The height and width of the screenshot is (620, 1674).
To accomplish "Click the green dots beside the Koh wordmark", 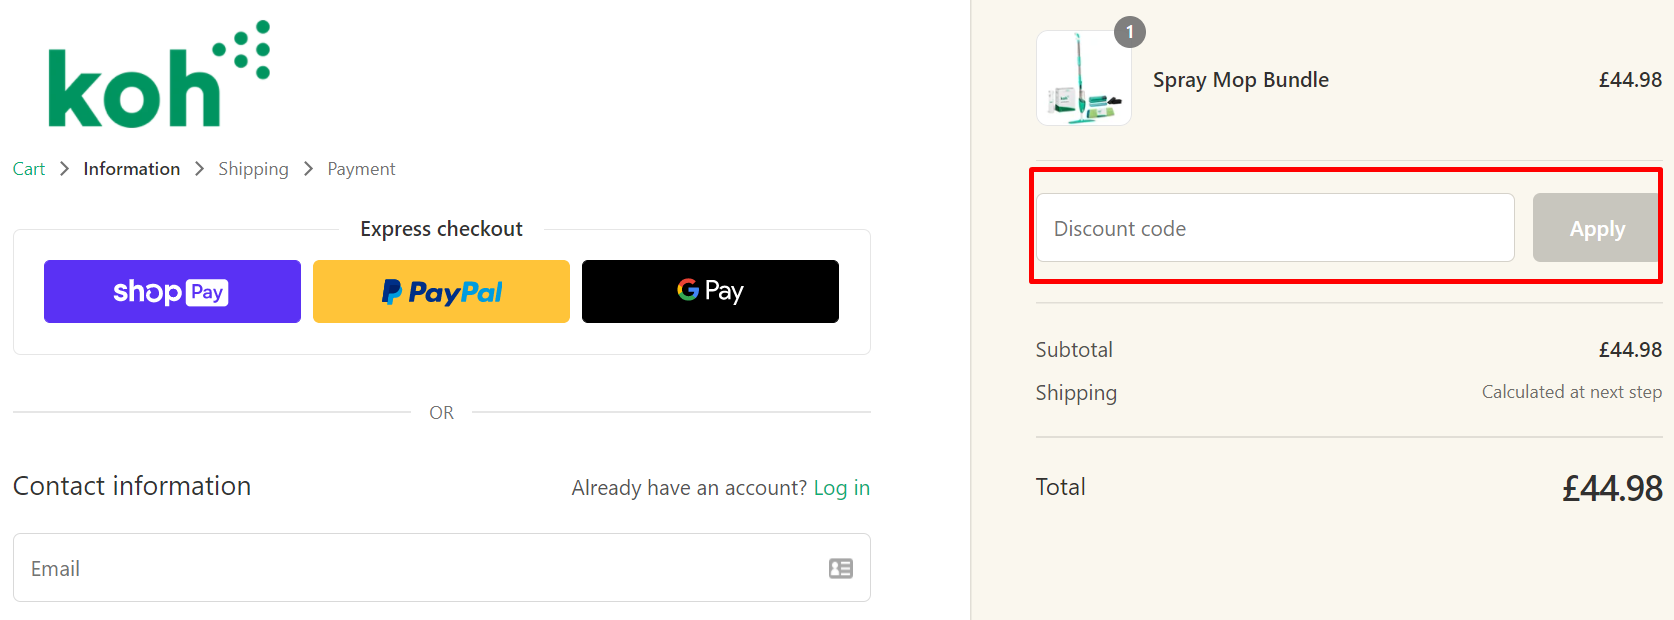I will [x=240, y=50].
